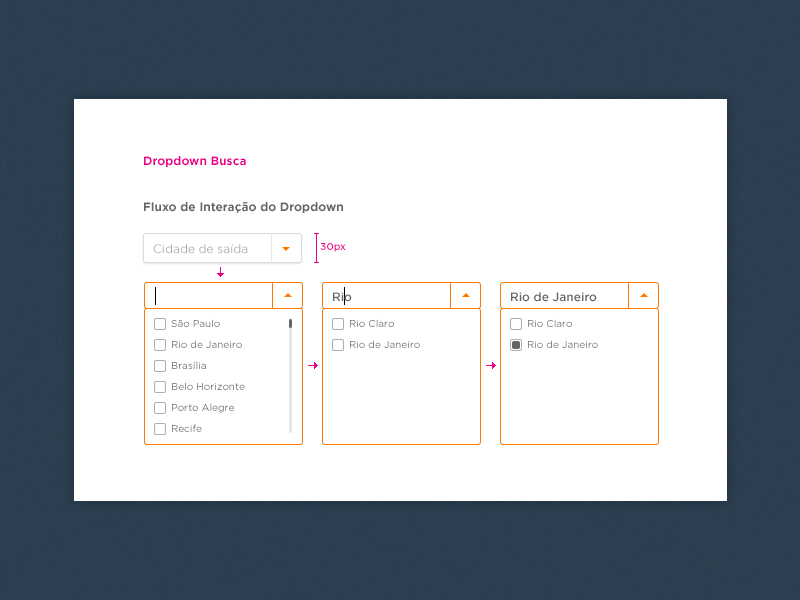Check the São Paulo checkbox
This screenshot has width=800, height=600.
pos(159,323)
